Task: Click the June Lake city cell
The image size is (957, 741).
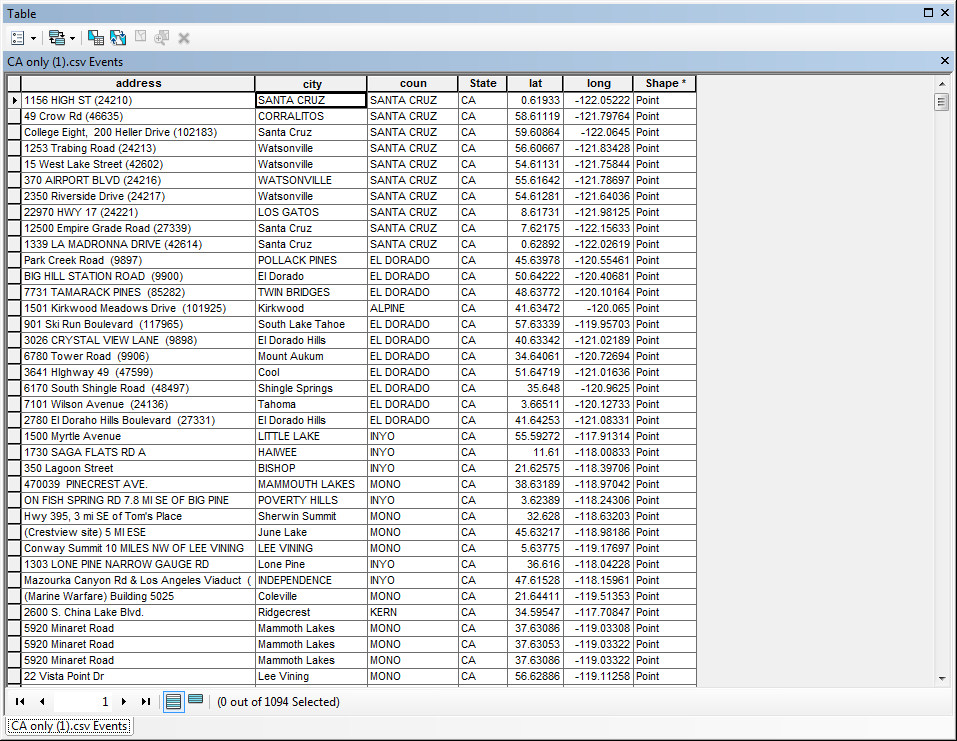Action: 311,532
